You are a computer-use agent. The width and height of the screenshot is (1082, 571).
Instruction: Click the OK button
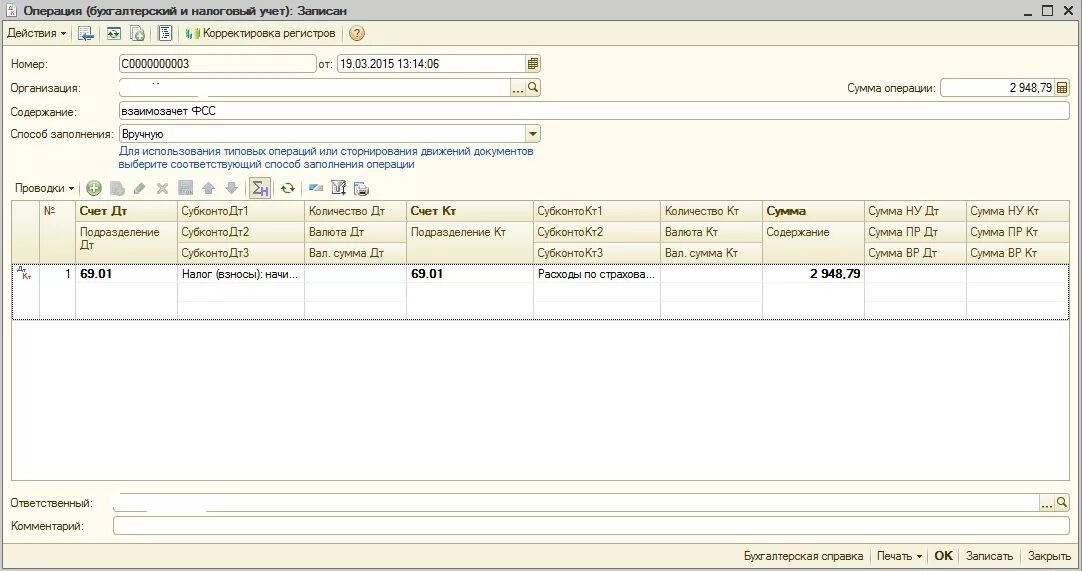[x=943, y=556]
